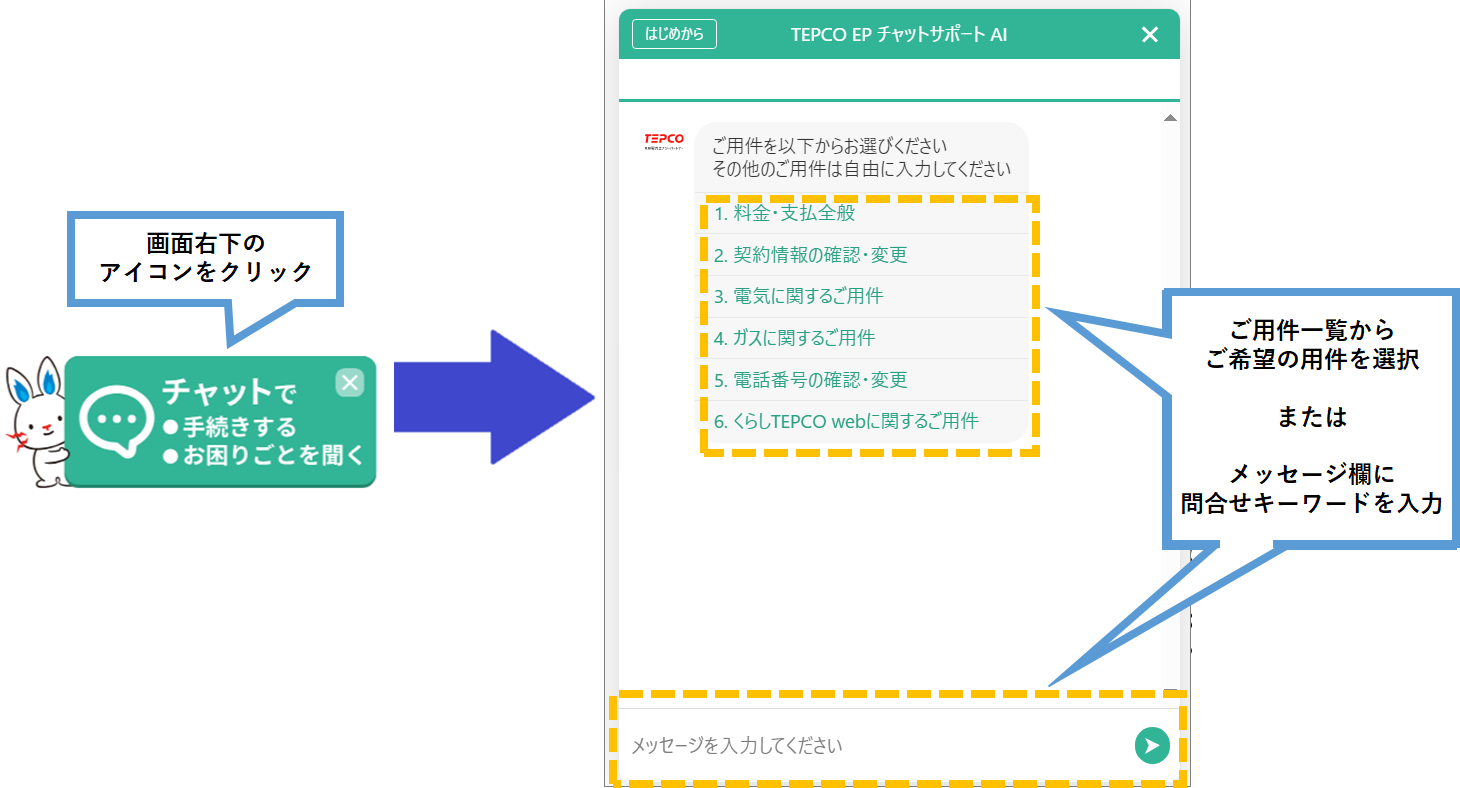
Task: Click the チャットで手続きする banner
Action: click(x=220, y=421)
